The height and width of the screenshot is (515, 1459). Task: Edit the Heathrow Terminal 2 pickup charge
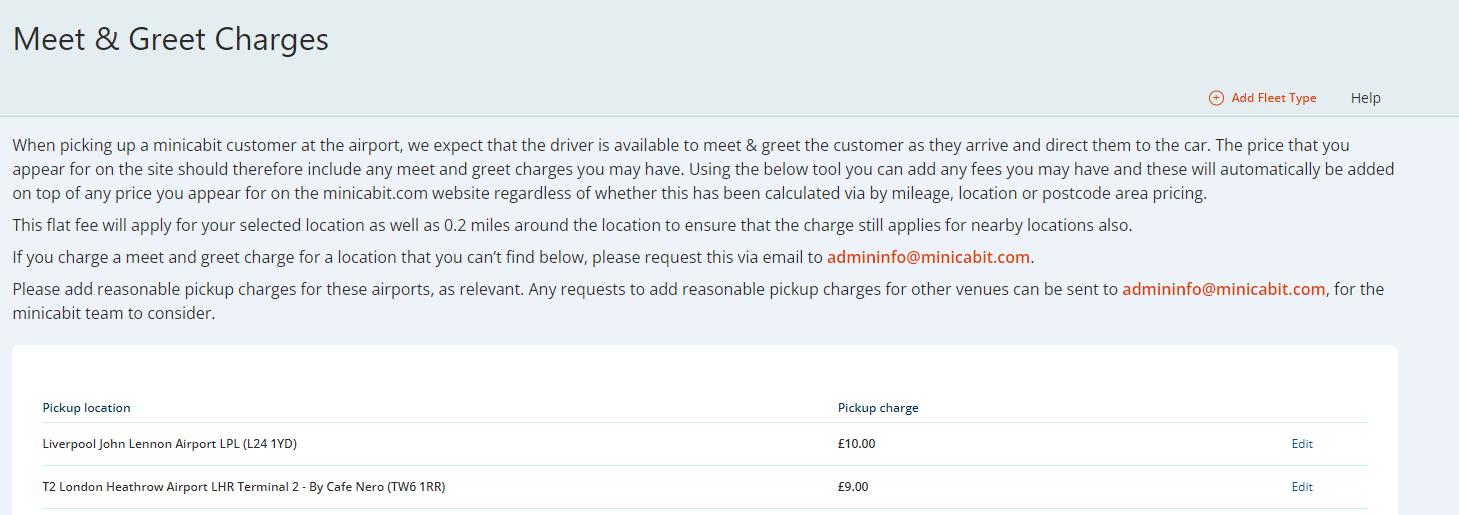1302,487
